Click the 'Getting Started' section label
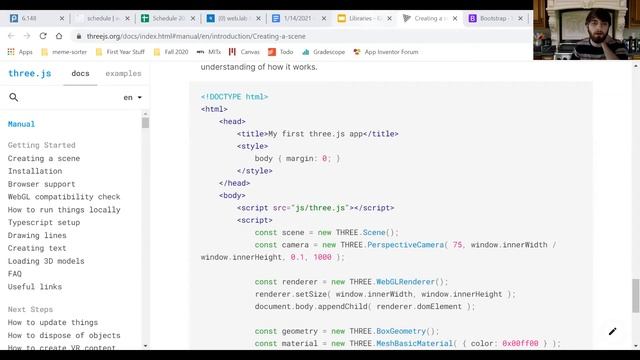 click(x=42, y=145)
